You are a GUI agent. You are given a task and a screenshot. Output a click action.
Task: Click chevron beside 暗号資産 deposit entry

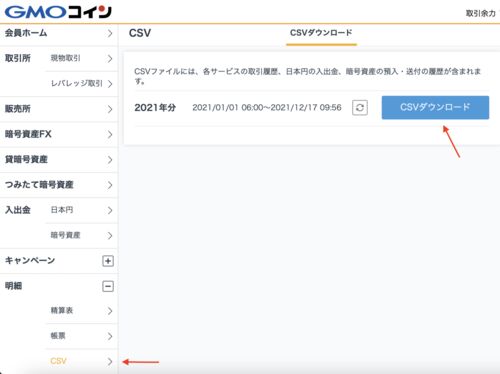110,236
